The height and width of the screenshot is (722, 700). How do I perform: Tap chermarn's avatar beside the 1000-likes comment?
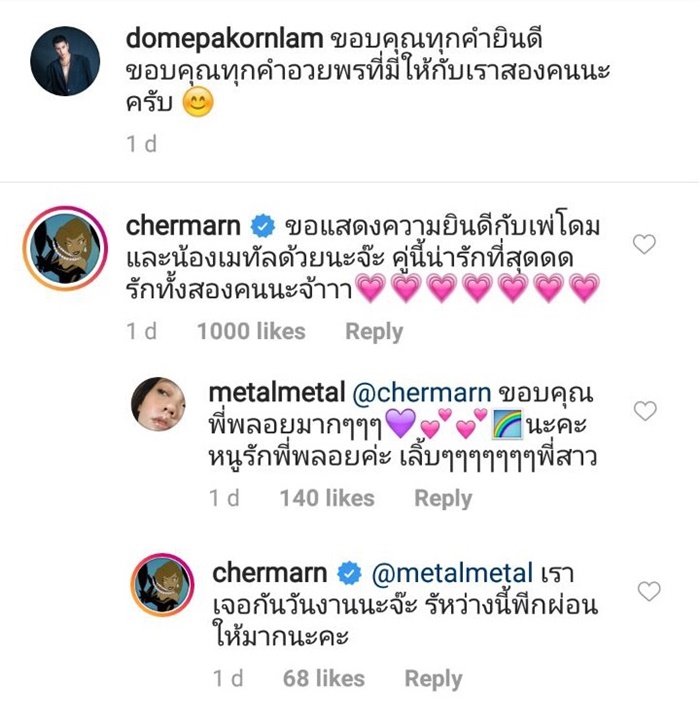click(67, 251)
